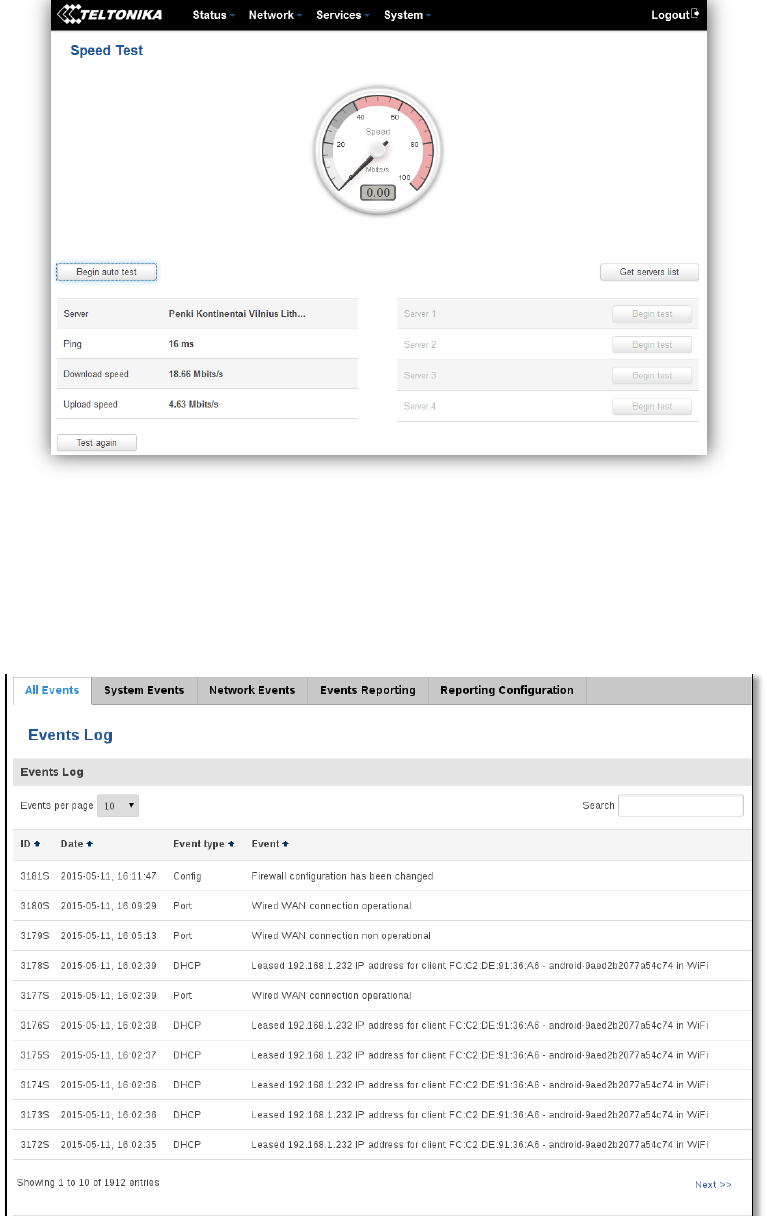Click the Config event type cell

(x=187, y=876)
